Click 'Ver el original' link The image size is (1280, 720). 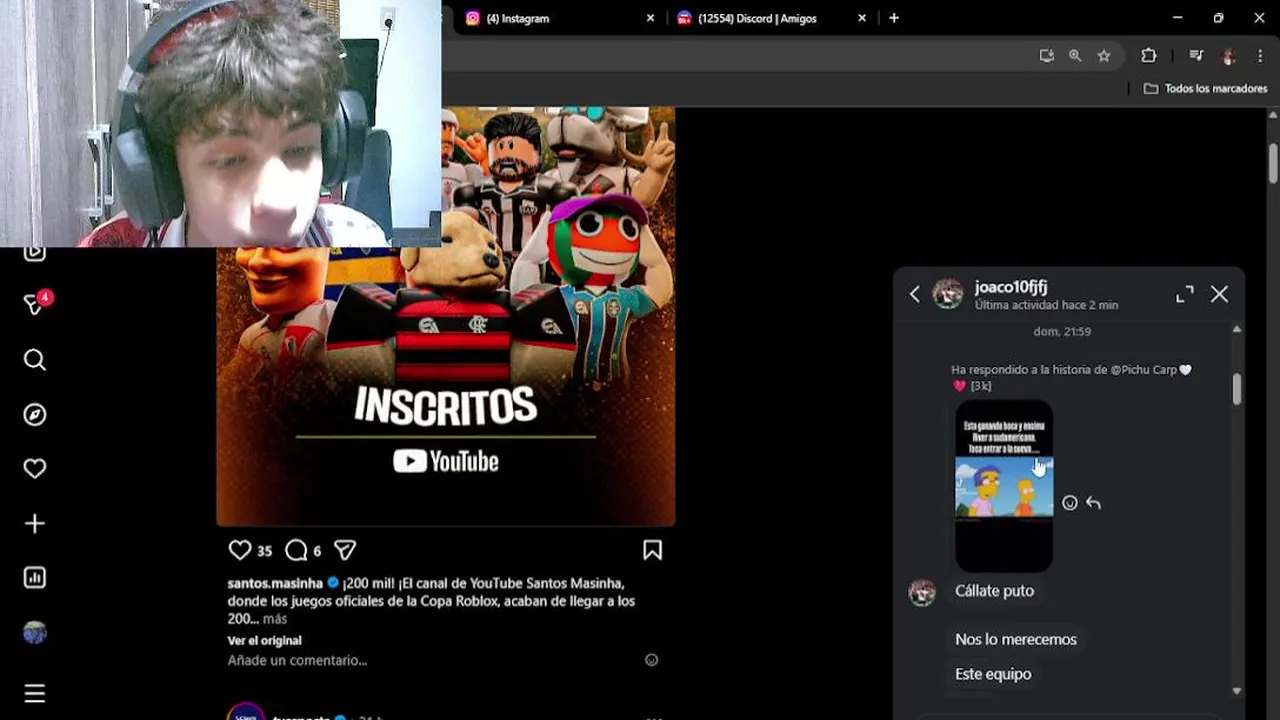[x=264, y=640]
